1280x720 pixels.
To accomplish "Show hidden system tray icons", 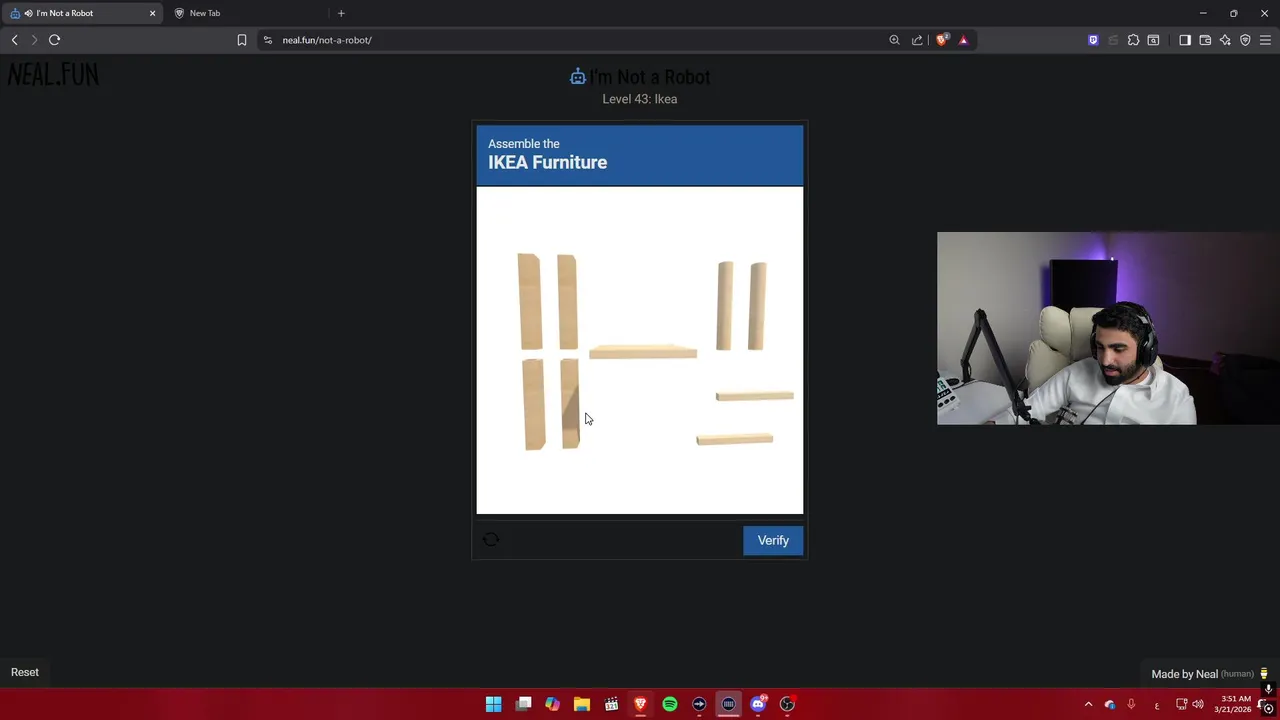I will (x=1088, y=704).
